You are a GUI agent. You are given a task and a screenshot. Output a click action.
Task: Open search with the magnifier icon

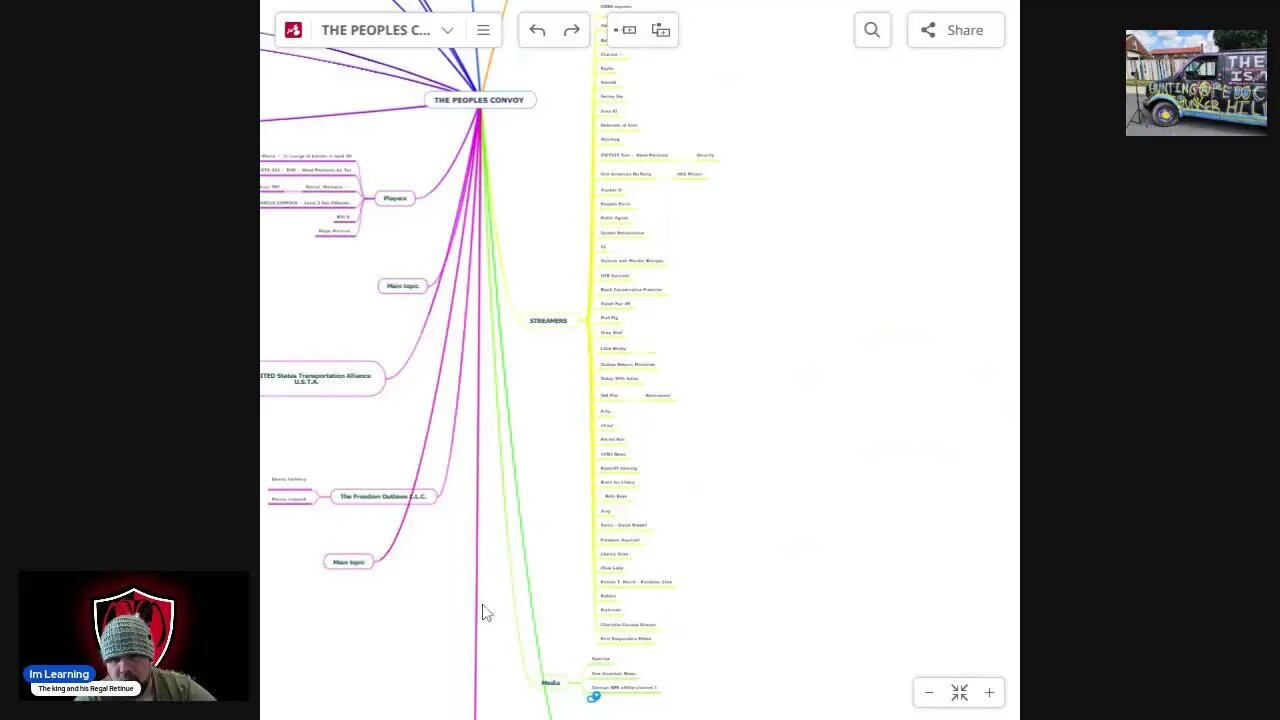(x=872, y=30)
